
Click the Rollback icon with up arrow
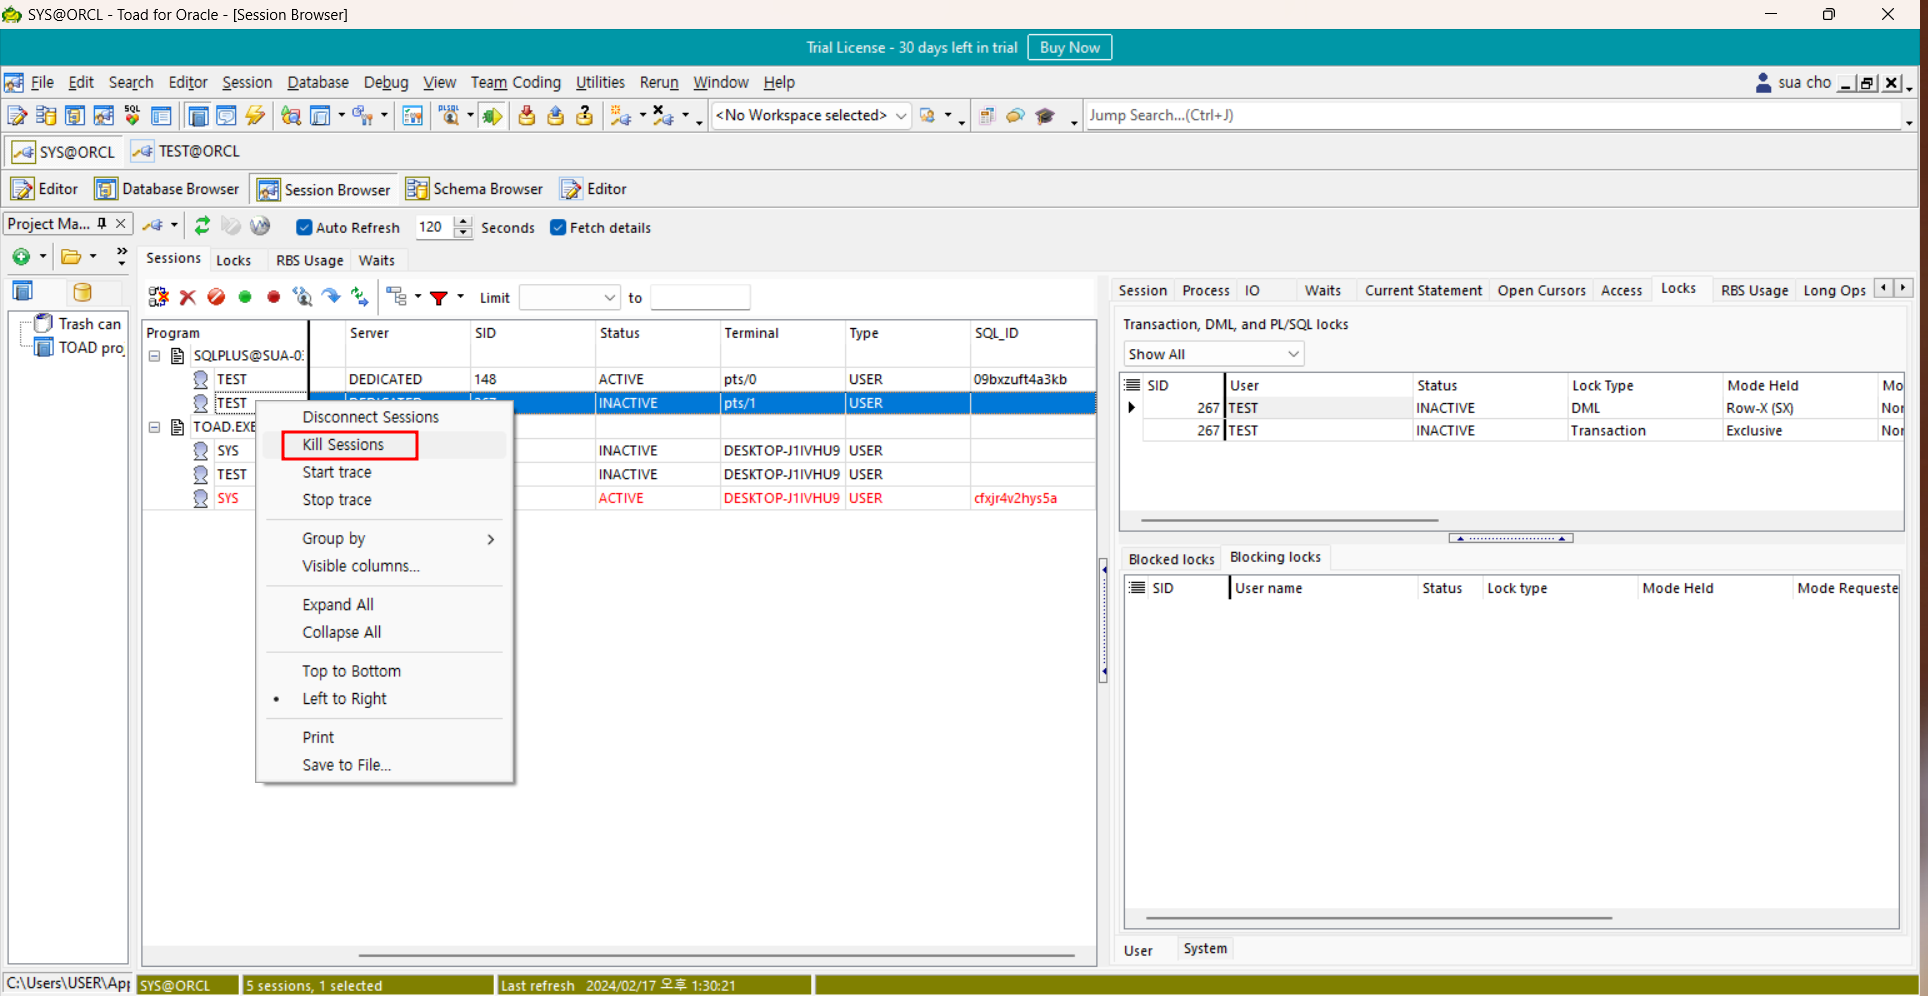(x=555, y=116)
